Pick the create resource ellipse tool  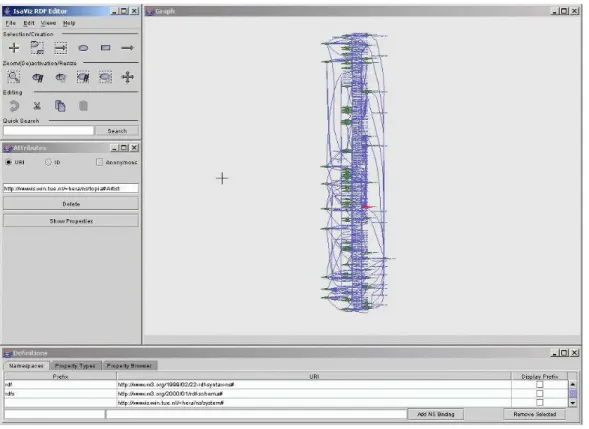point(83,48)
